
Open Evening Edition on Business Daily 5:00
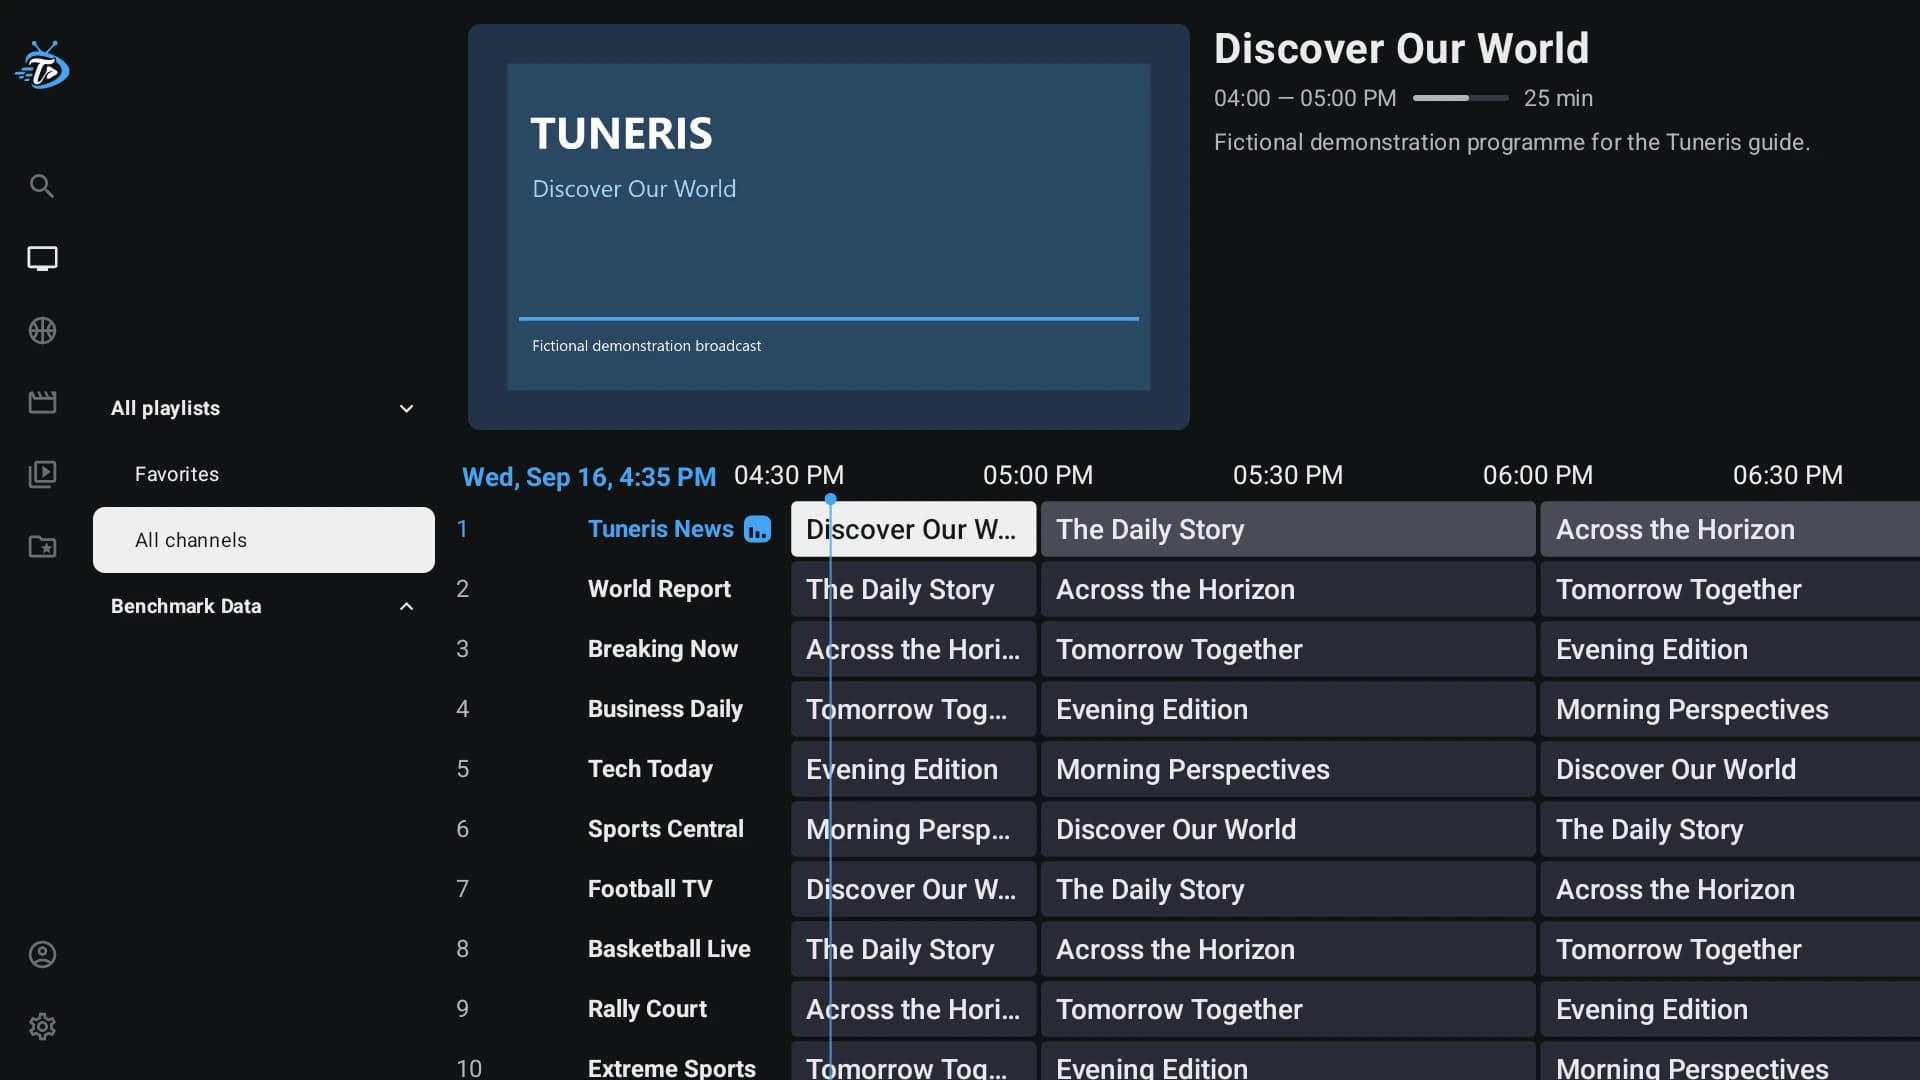click(x=1288, y=709)
